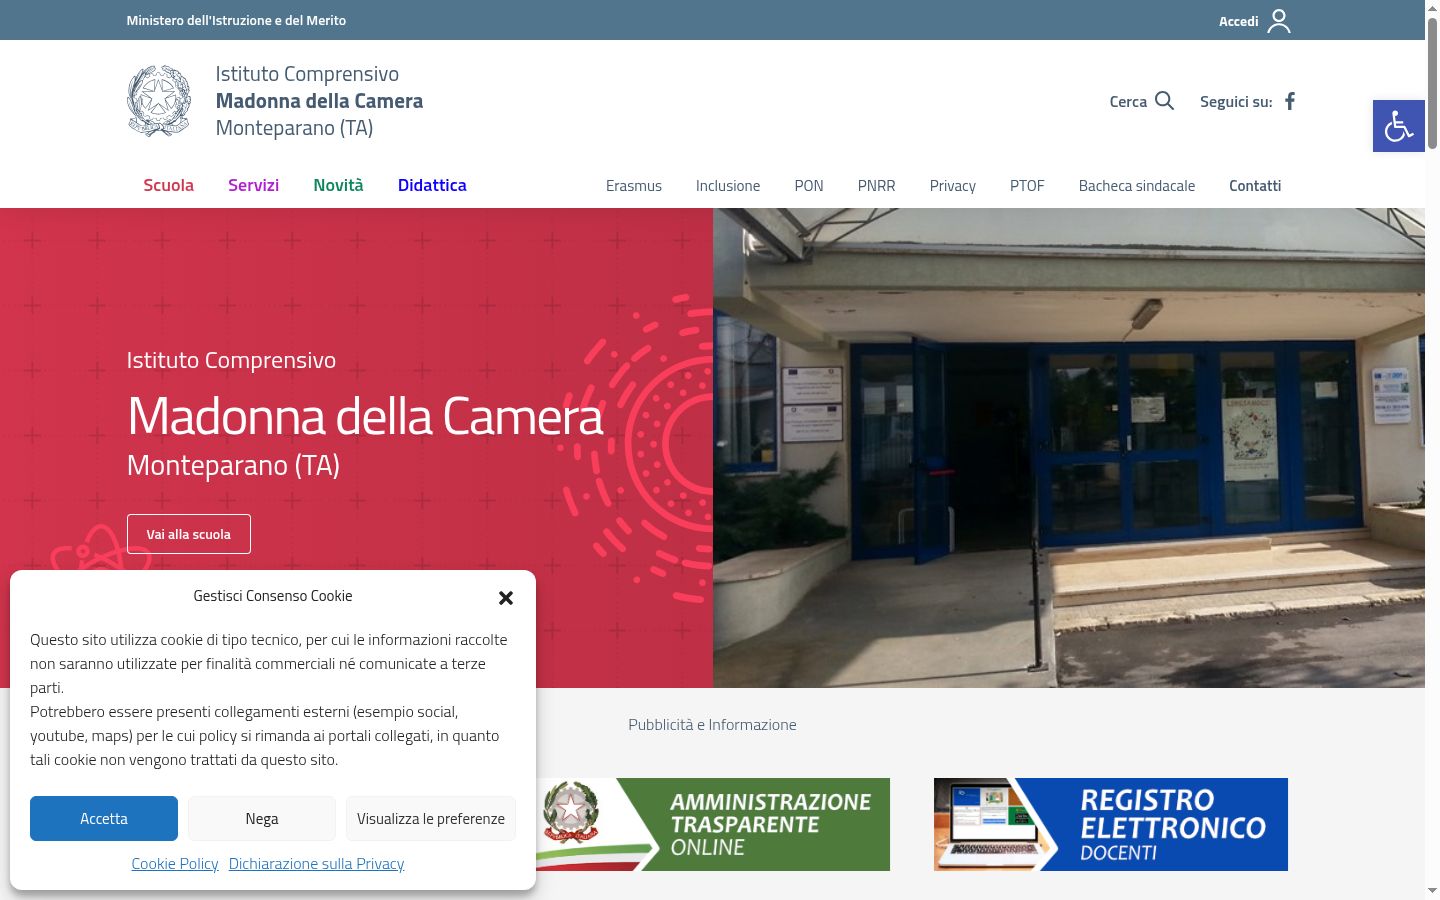Open the Dichiarazione sulla Privacy link
The image size is (1440, 900).
coord(316,863)
